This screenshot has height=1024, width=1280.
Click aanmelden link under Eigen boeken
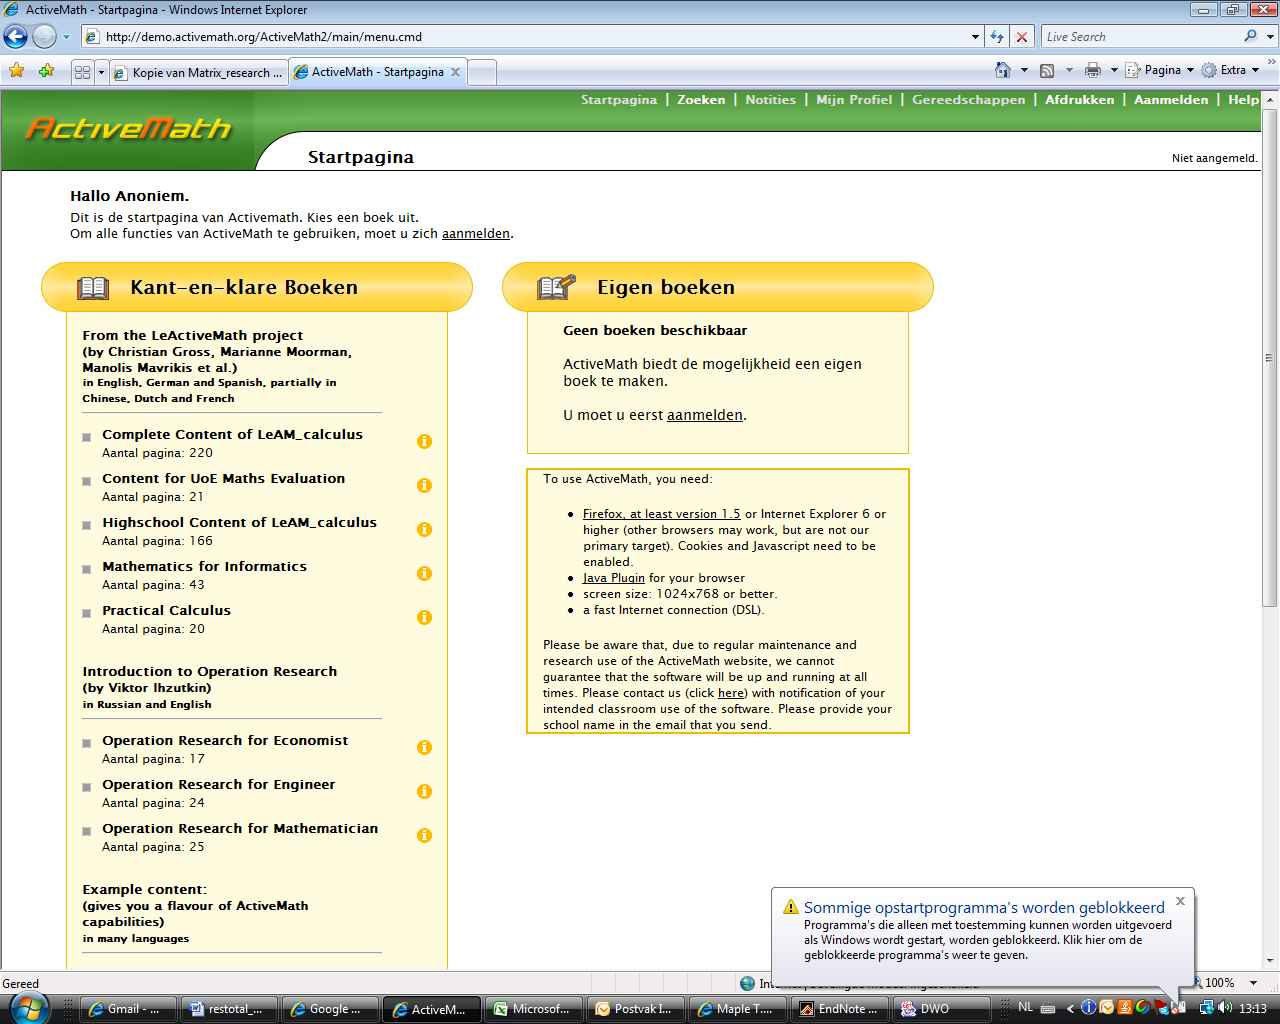point(705,415)
